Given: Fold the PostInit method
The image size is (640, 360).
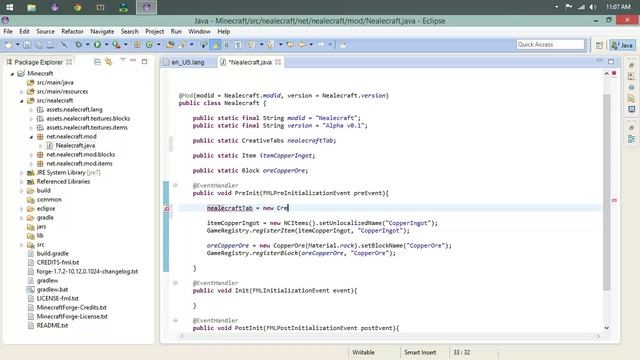Looking at the screenshot, I should tap(176, 320).
